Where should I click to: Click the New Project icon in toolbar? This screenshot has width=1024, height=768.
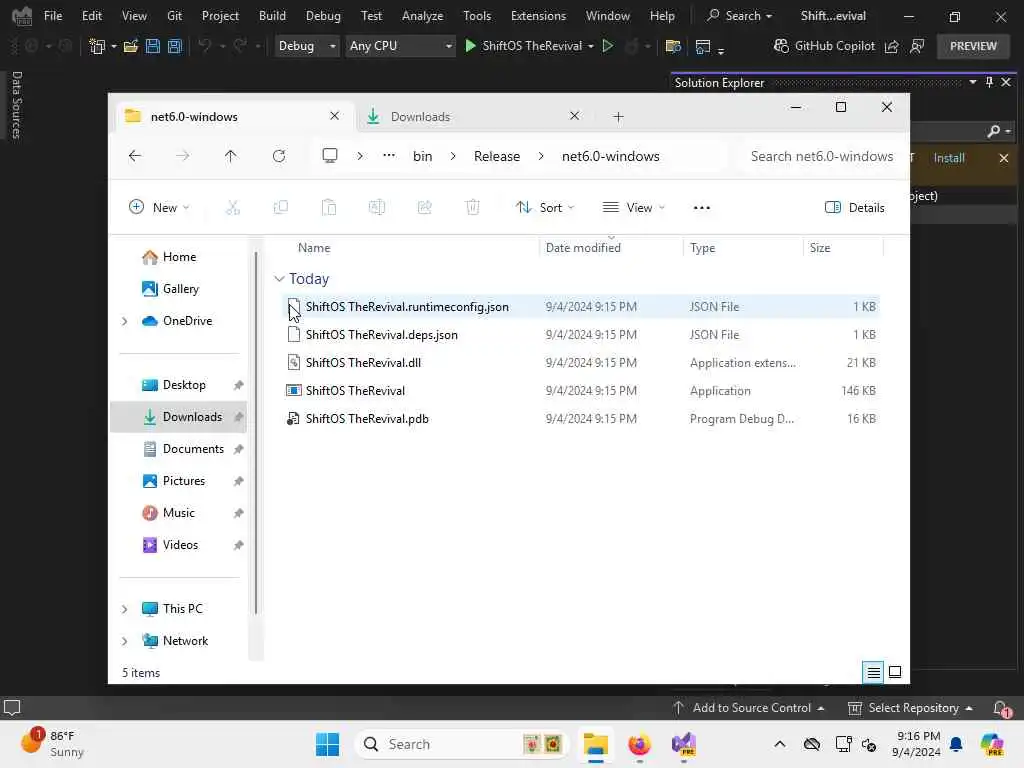[97, 46]
